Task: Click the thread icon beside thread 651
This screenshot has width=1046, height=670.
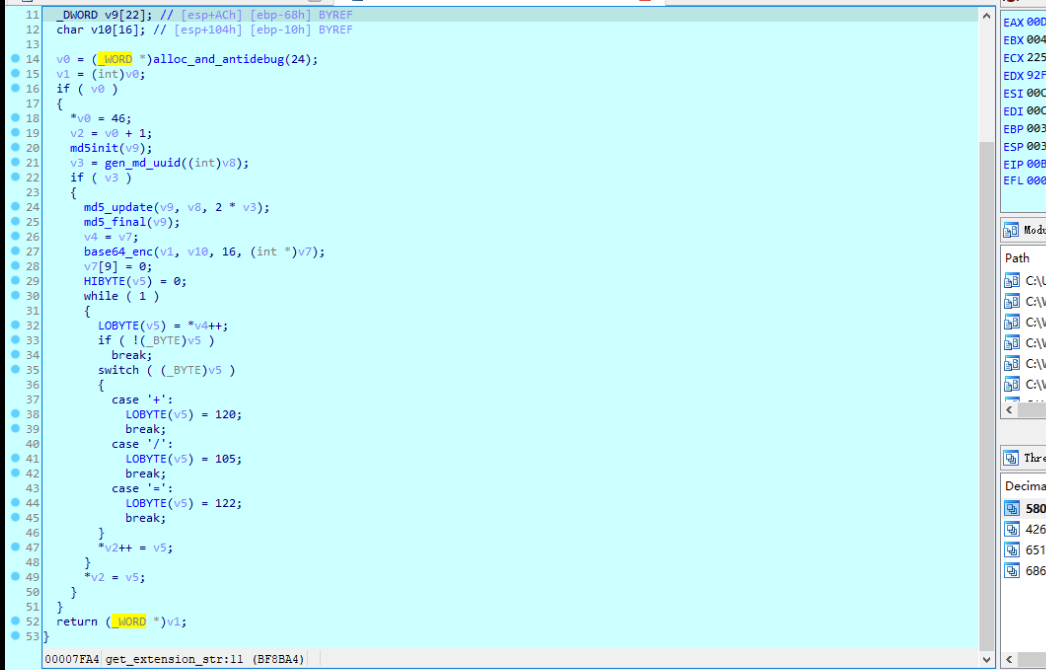Action: click(1013, 550)
